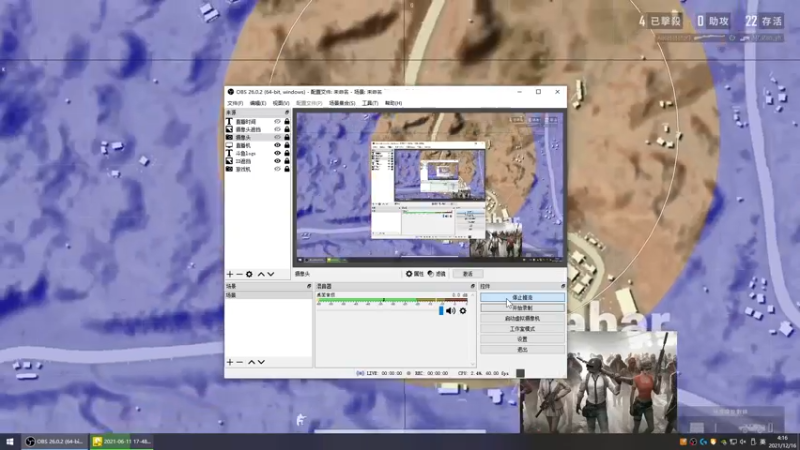Open 设置 settings from Controls panel
Viewport: 800px width, 450px height.
coord(522,339)
